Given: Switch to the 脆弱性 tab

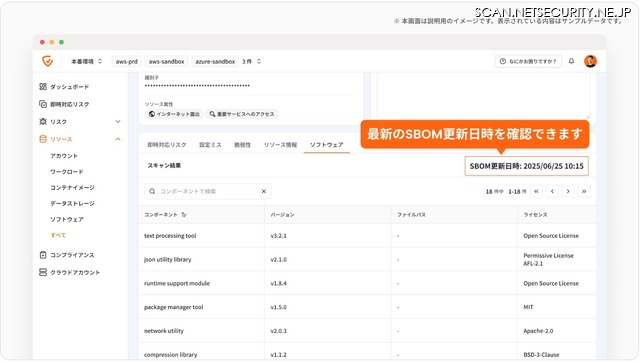Looking at the screenshot, I should click(242, 145).
